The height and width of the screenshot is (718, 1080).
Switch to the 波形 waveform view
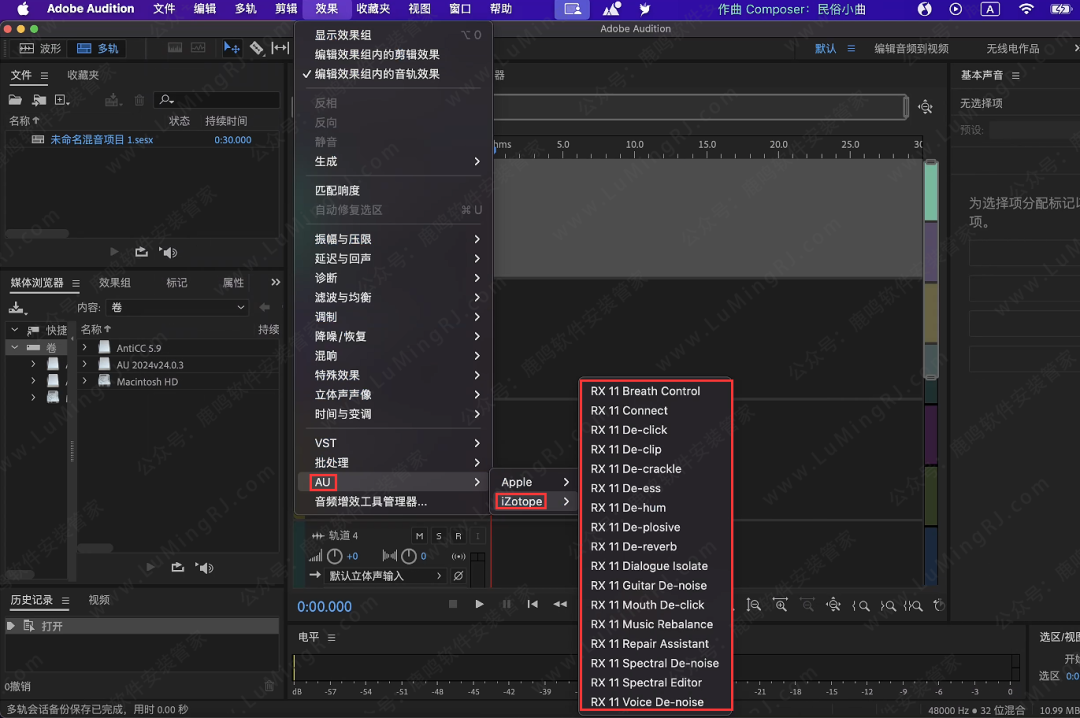tap(41, 48)
